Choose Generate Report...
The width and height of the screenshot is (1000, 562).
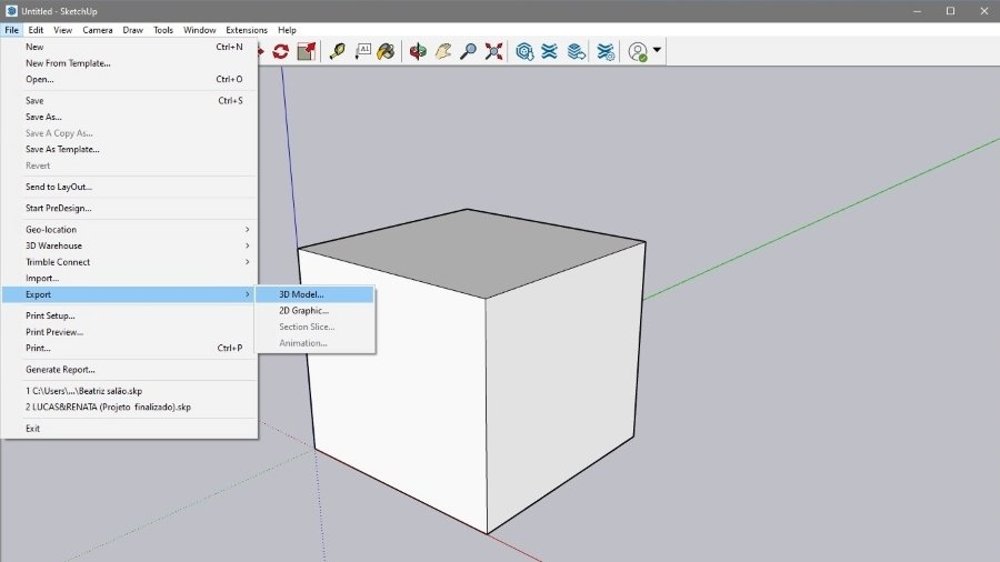point(129,369)
